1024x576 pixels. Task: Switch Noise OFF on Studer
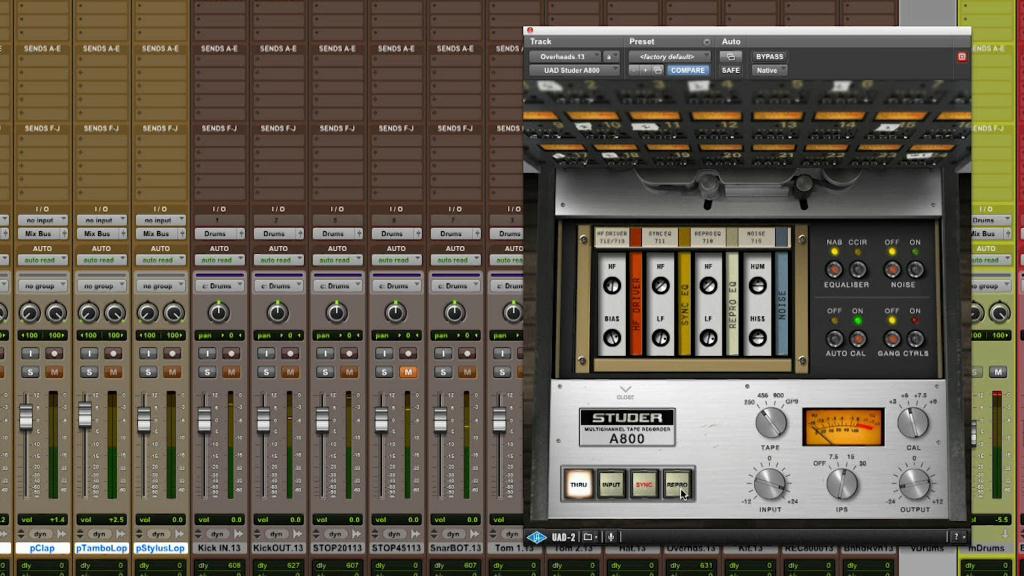(892, 269)
